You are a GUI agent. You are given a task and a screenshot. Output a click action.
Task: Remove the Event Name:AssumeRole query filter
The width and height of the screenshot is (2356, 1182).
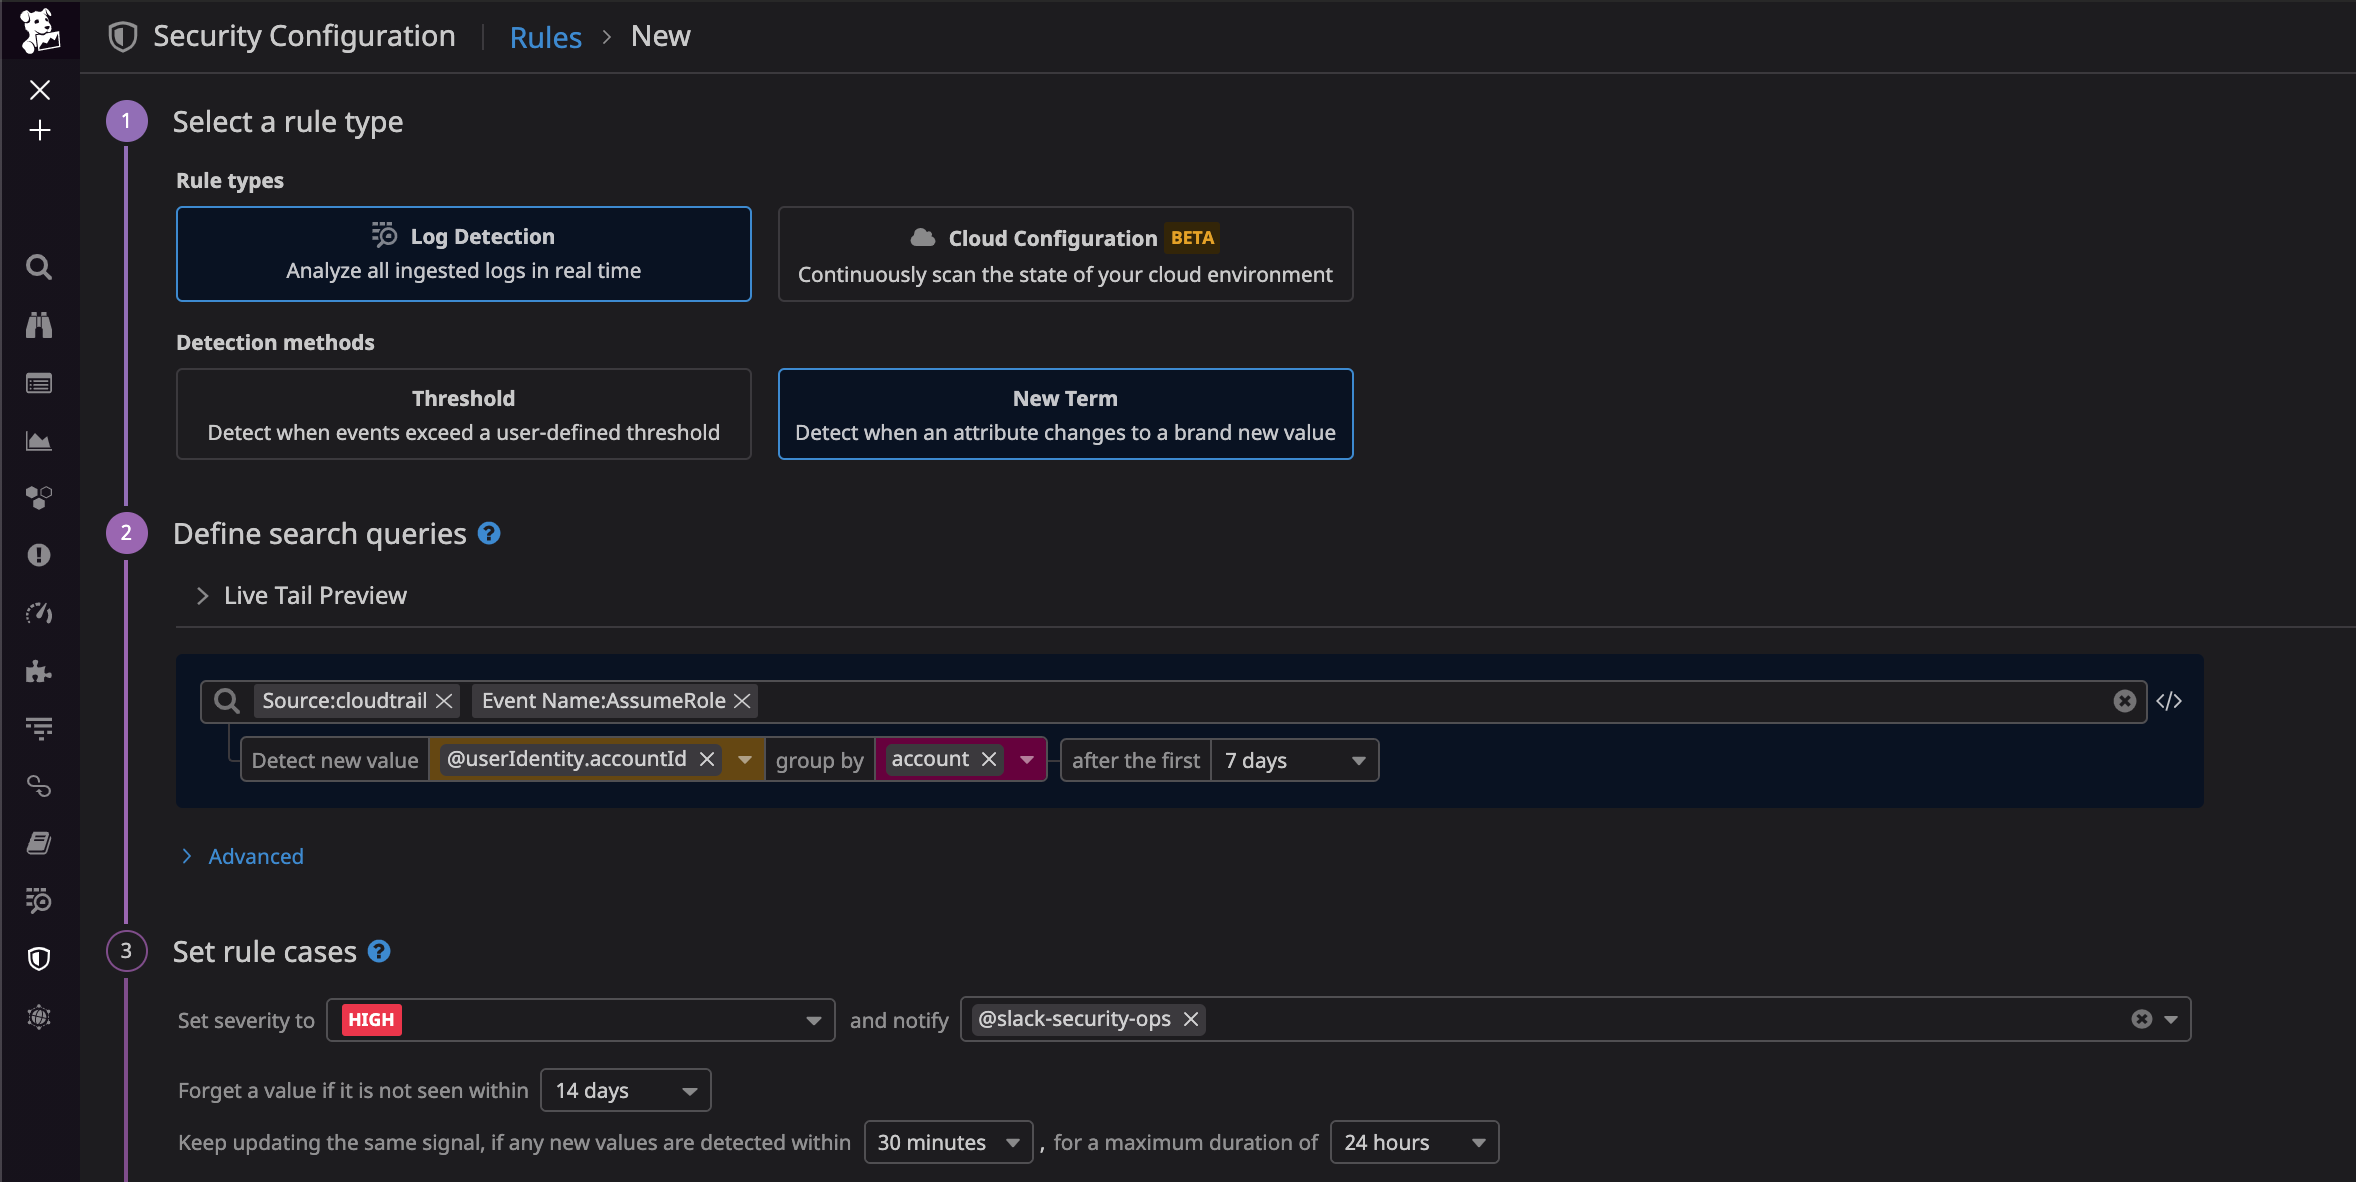[x=740, y=701]
